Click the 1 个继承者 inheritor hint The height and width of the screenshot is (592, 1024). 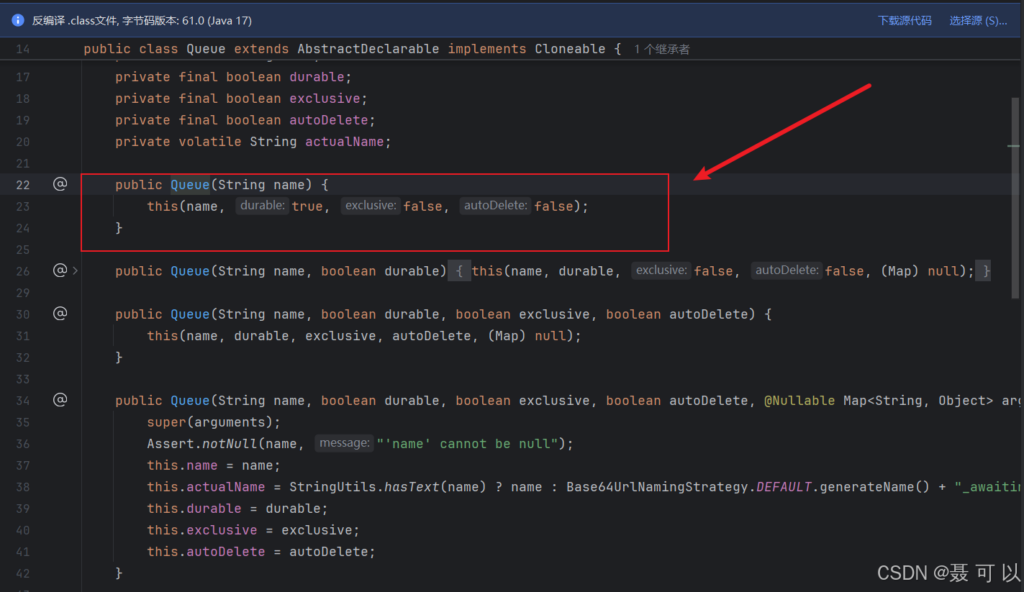pyautogui.click(x=662, y=49)
